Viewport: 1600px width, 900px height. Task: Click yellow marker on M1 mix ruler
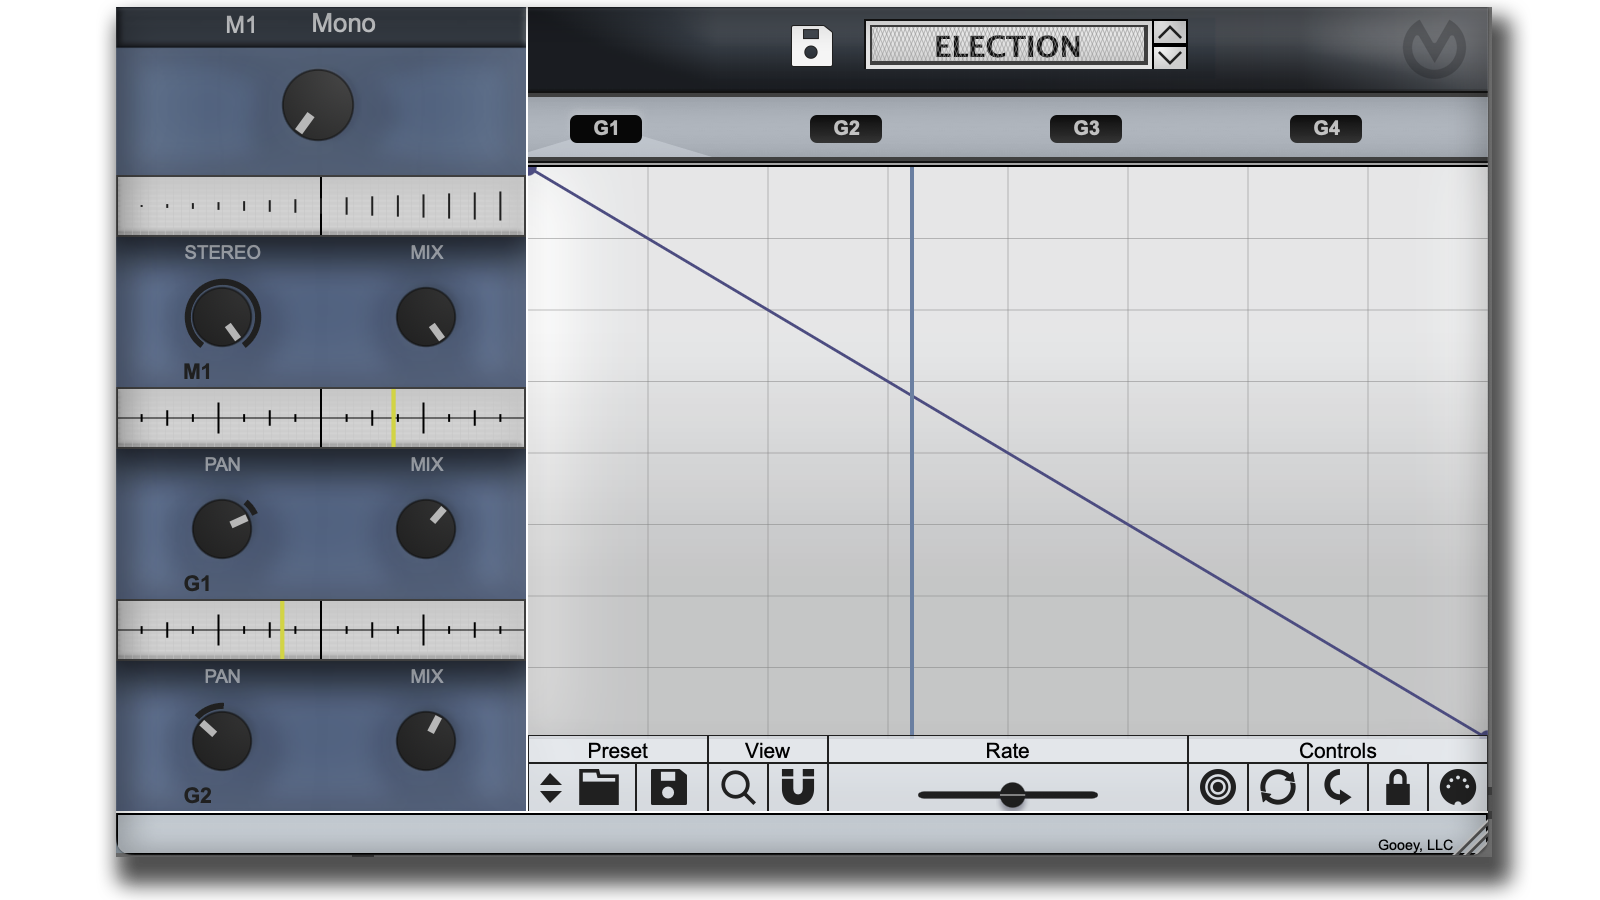tap(394, 418)
